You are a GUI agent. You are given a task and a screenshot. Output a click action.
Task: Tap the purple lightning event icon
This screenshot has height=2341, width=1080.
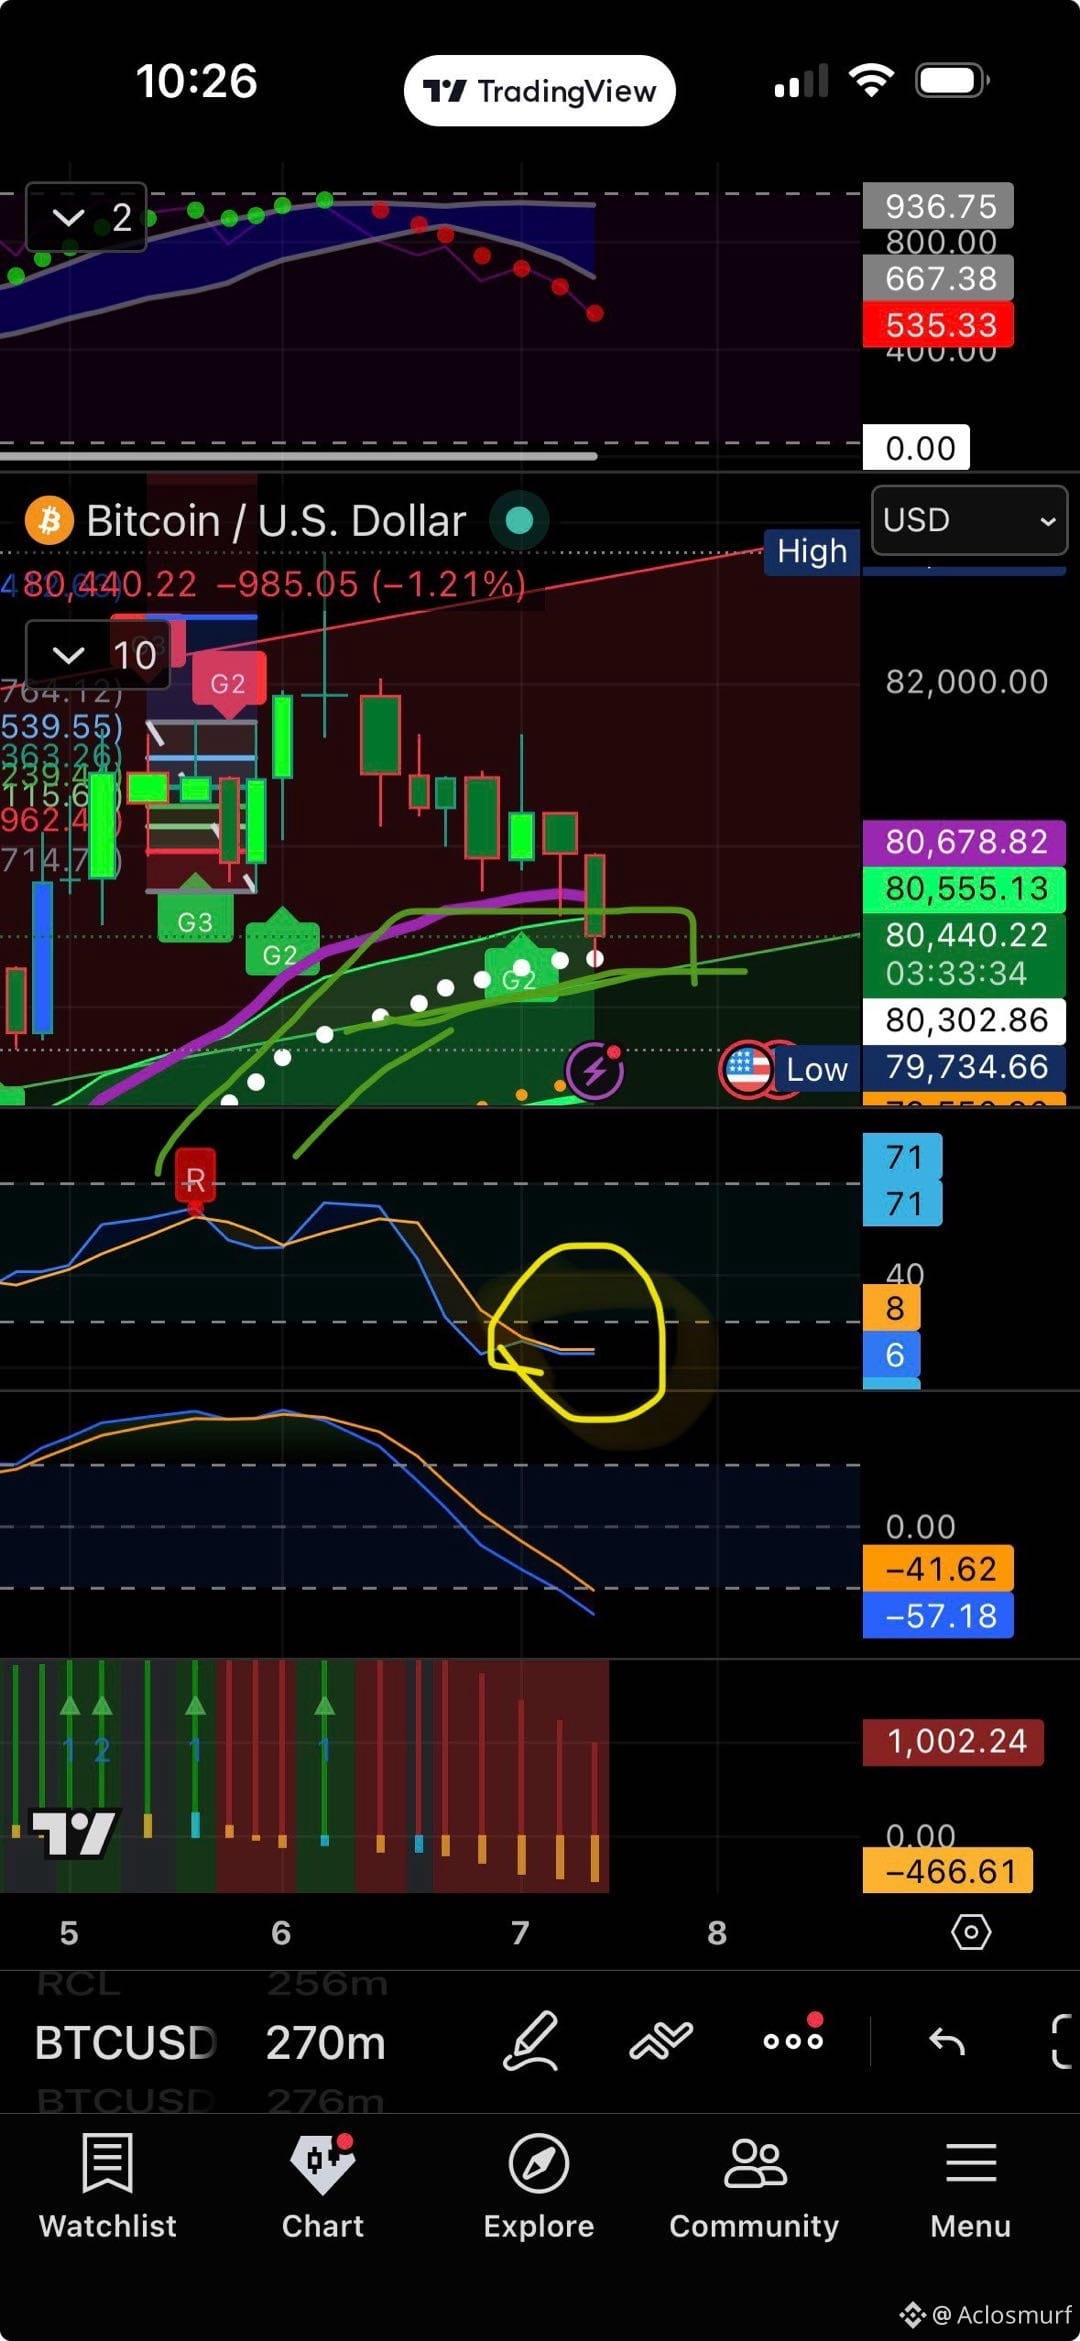click(595, 1071)
